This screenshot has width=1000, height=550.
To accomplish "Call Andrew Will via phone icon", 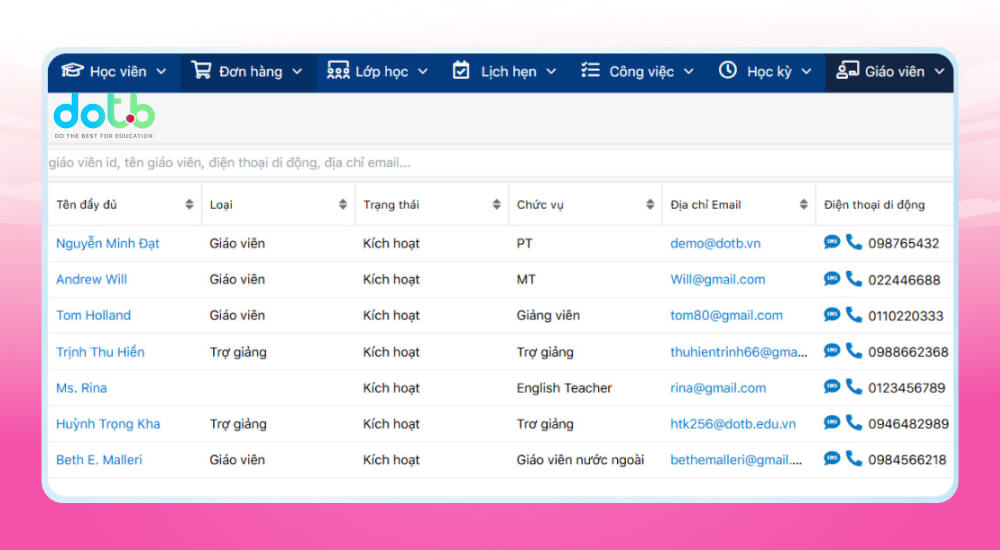I will click(x=853, y=278).
